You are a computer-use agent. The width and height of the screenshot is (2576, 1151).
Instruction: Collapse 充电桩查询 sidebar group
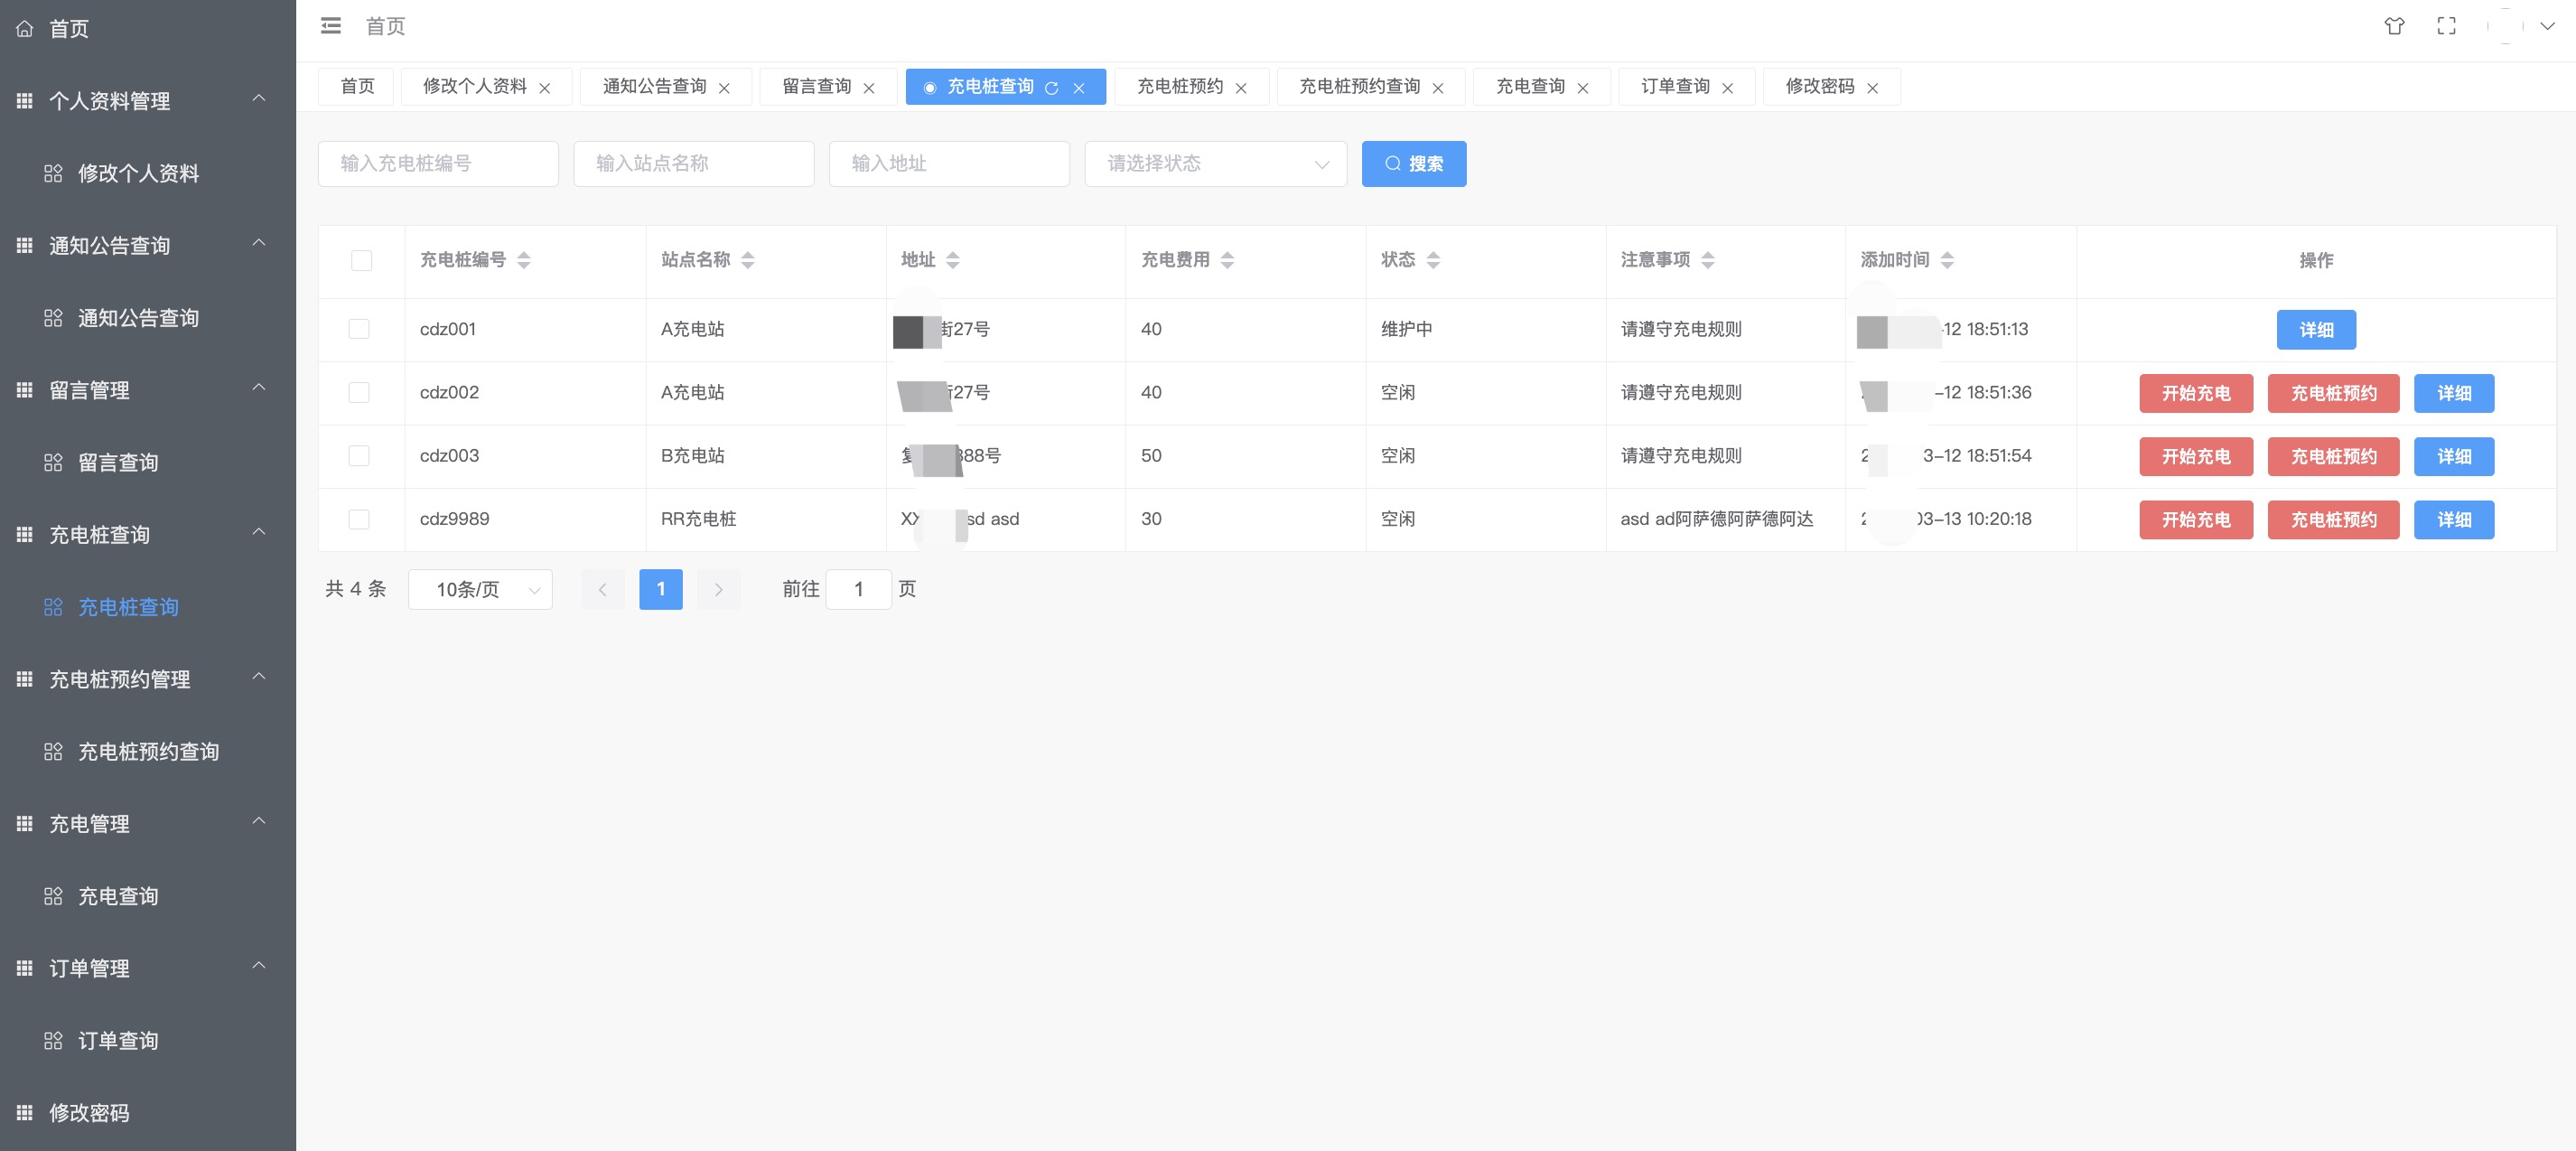pyautogui.click(x=259, y=533)
